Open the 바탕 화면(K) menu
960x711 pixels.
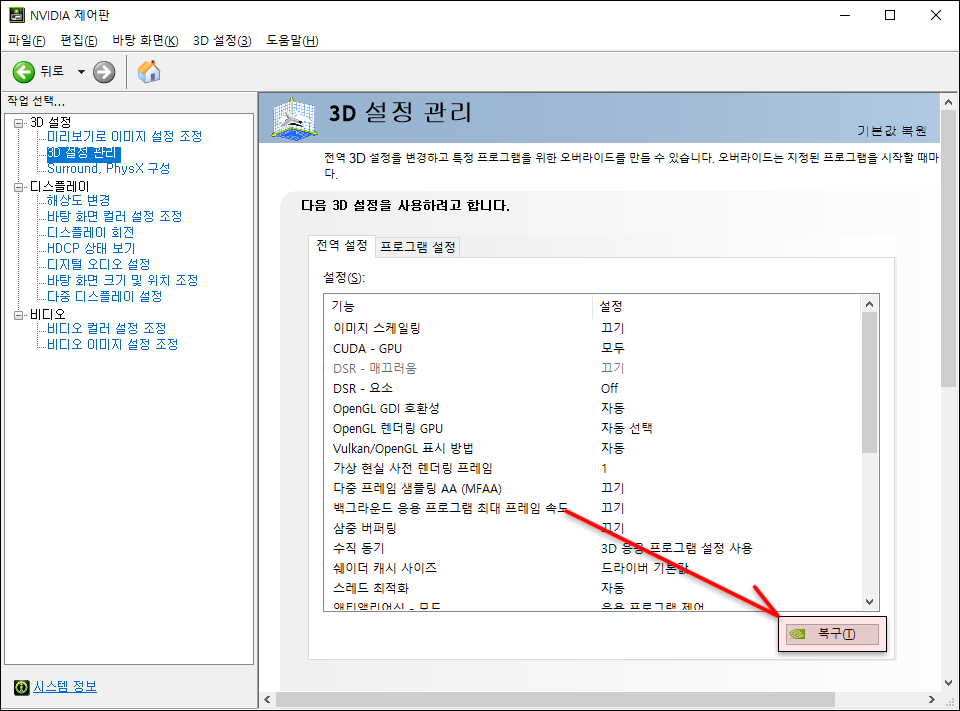point(145,40)
